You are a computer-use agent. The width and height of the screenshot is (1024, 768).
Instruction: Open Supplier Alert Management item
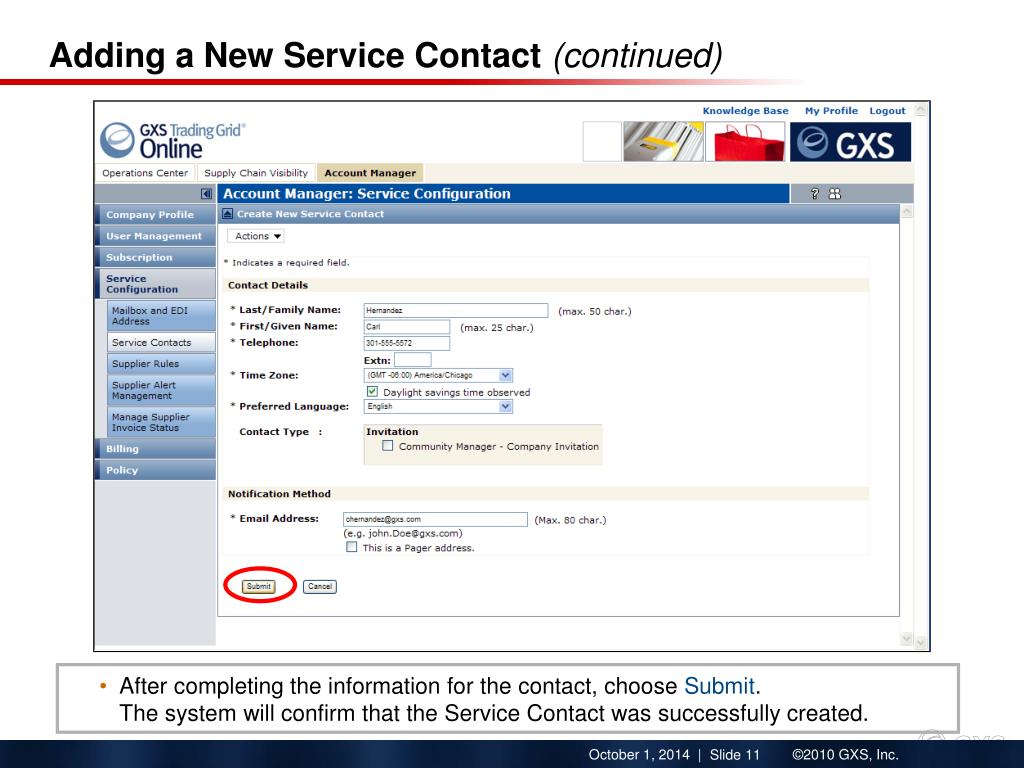[x=161, y=390]
